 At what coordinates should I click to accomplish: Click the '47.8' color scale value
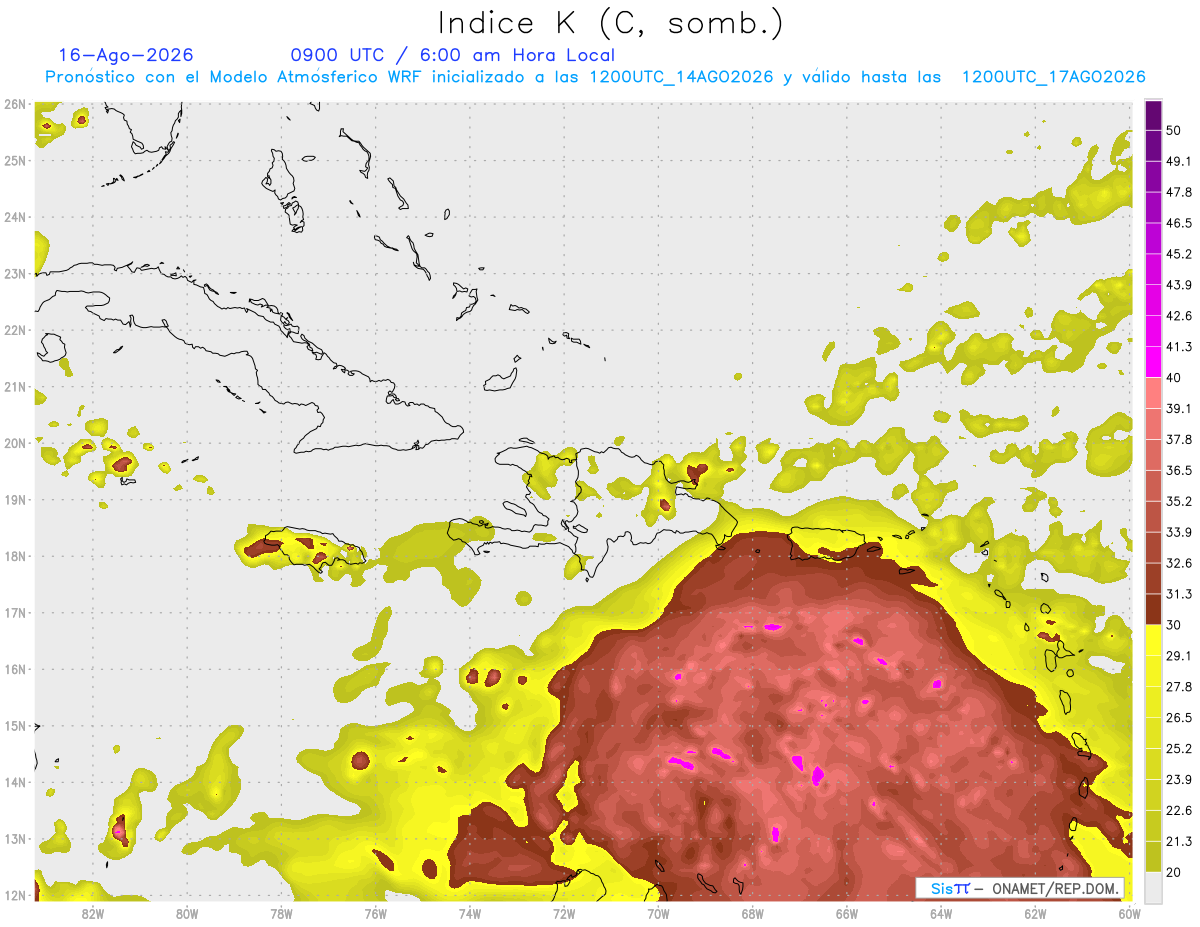click(1178, 193)
